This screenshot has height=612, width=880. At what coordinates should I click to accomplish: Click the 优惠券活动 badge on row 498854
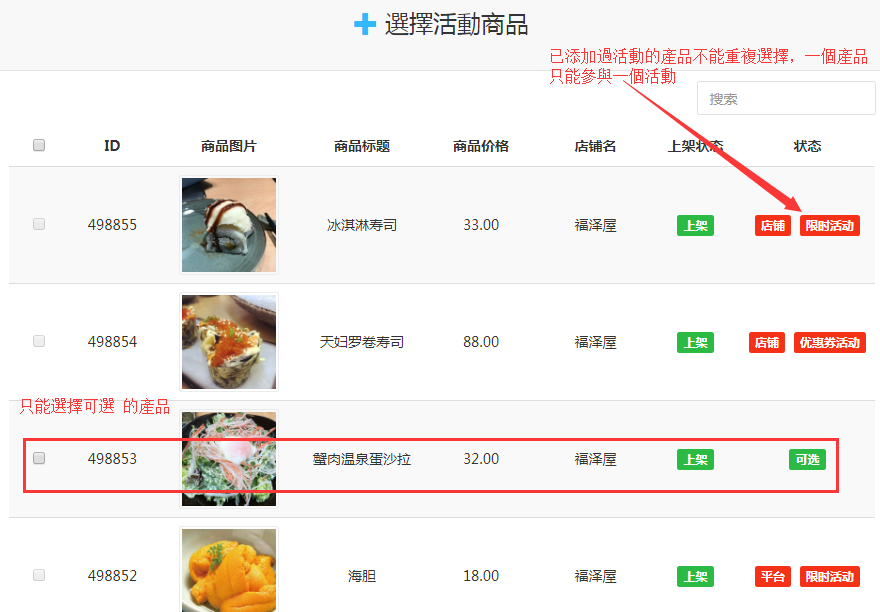(x=829, y=342)
